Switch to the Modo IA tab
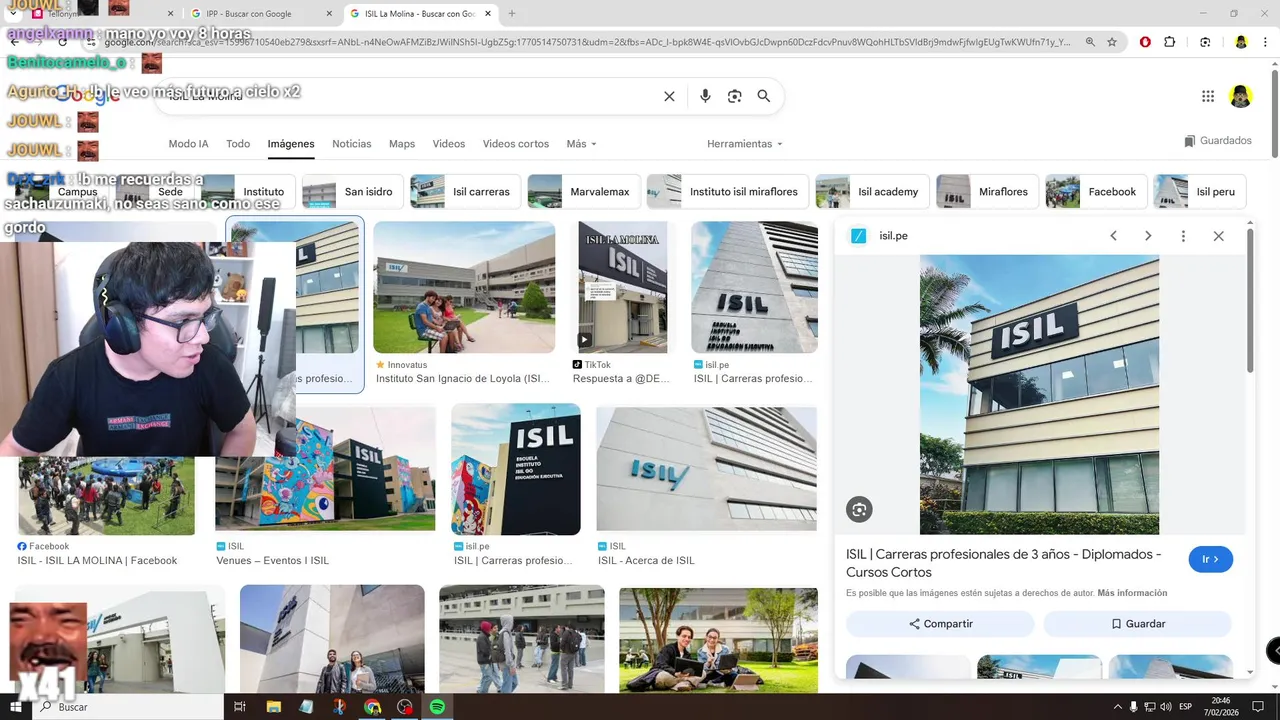 coord(188,144)
